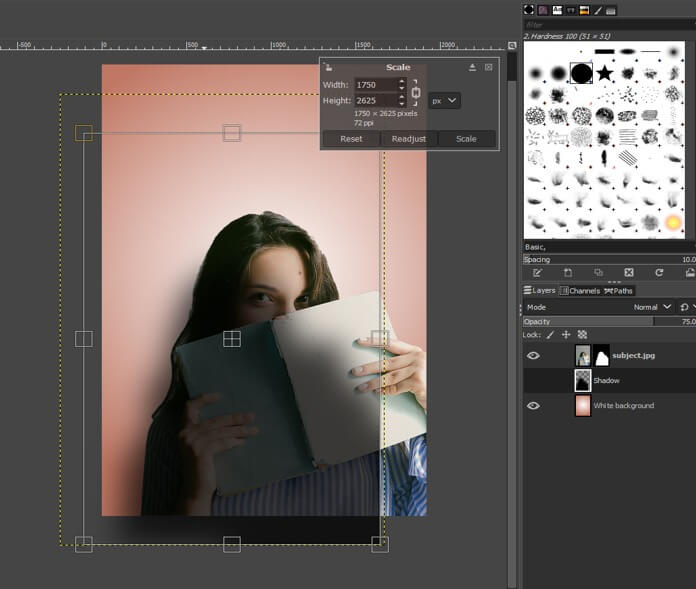The width and height of the screenshot is (696, 589).
Task: Click the duplicate brush icon
Action: point(598,272)
